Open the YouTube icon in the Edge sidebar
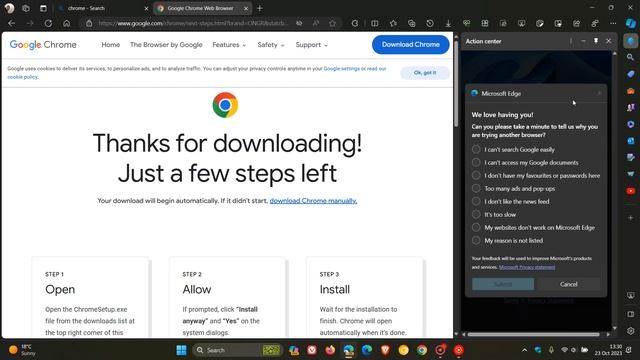This screenshot has height=360, width=640. point(631,191)
